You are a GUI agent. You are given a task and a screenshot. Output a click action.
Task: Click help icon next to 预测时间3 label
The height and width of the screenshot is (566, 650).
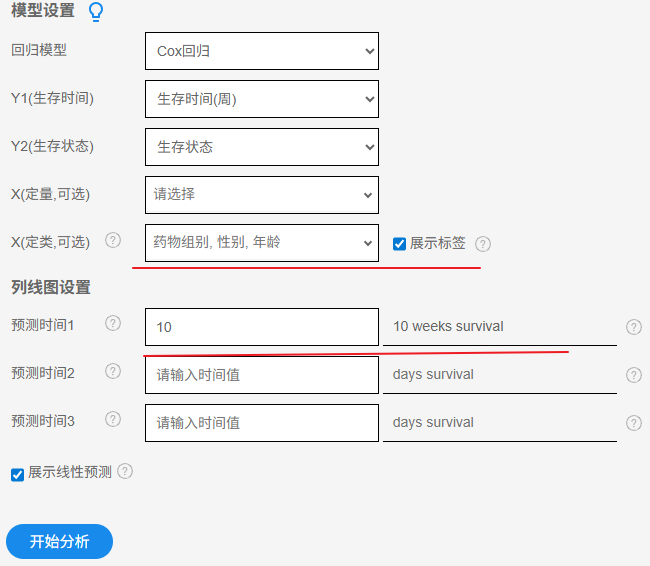coord(113,419)
